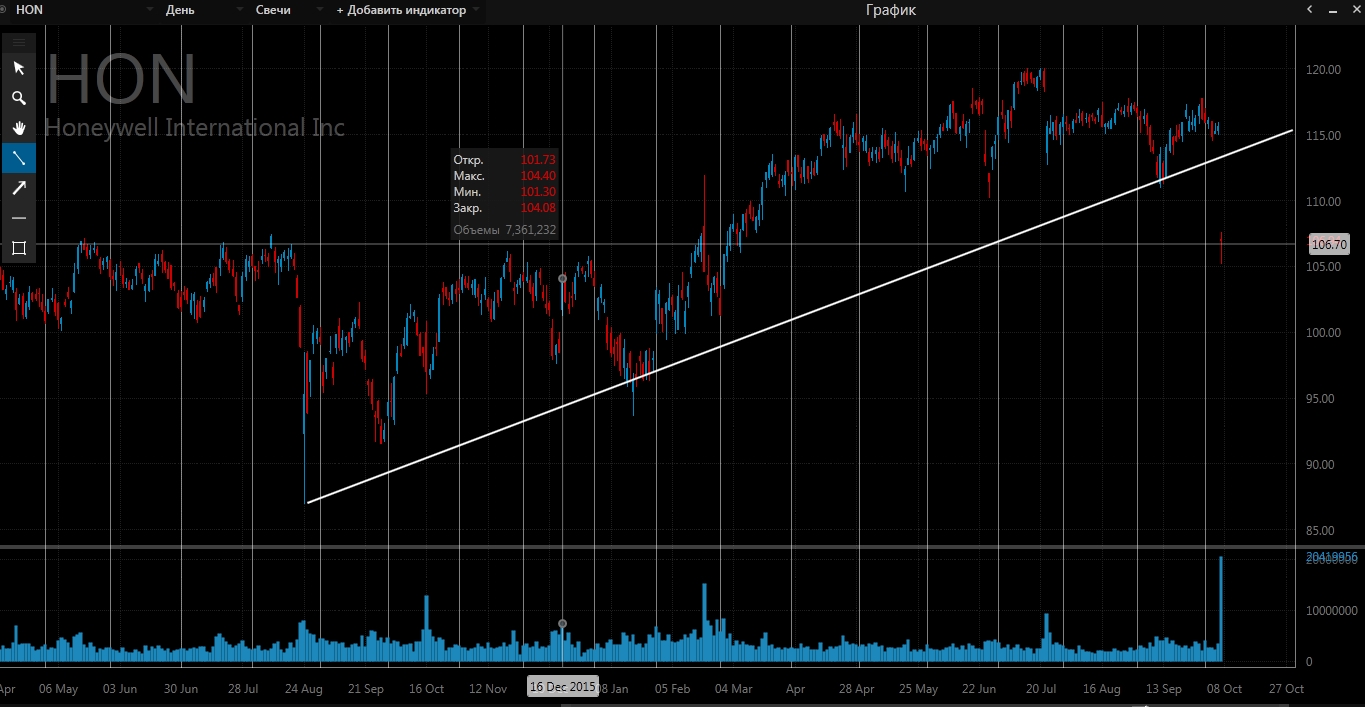Open the Добавить индикатор menu
This screenshot has height=707, width=1365.
pos(407,10)
